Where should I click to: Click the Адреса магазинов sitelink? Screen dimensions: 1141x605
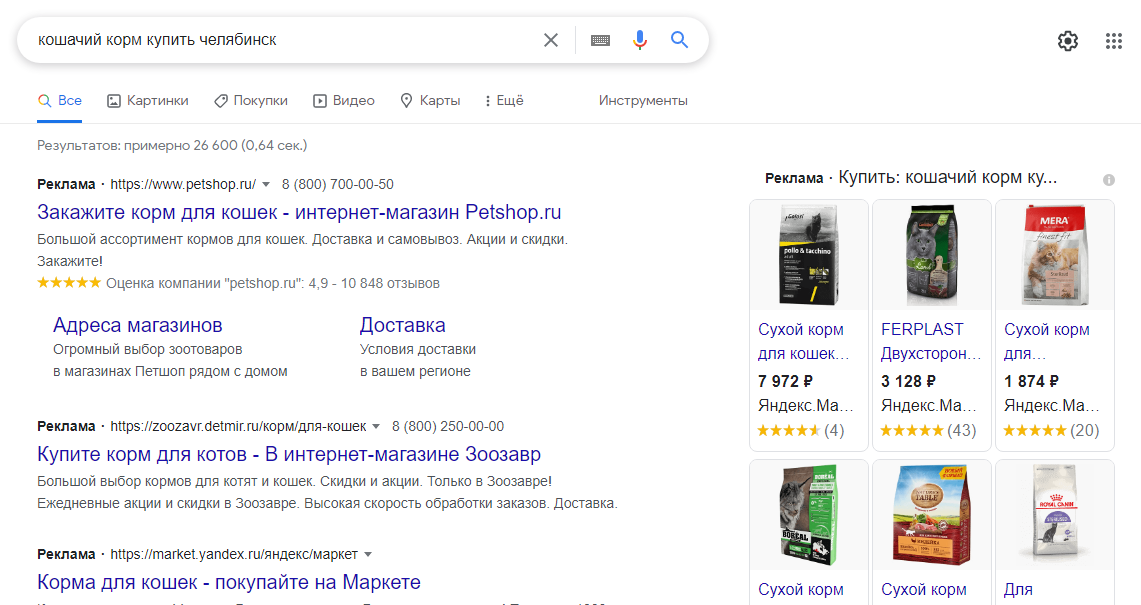point(136,325)
